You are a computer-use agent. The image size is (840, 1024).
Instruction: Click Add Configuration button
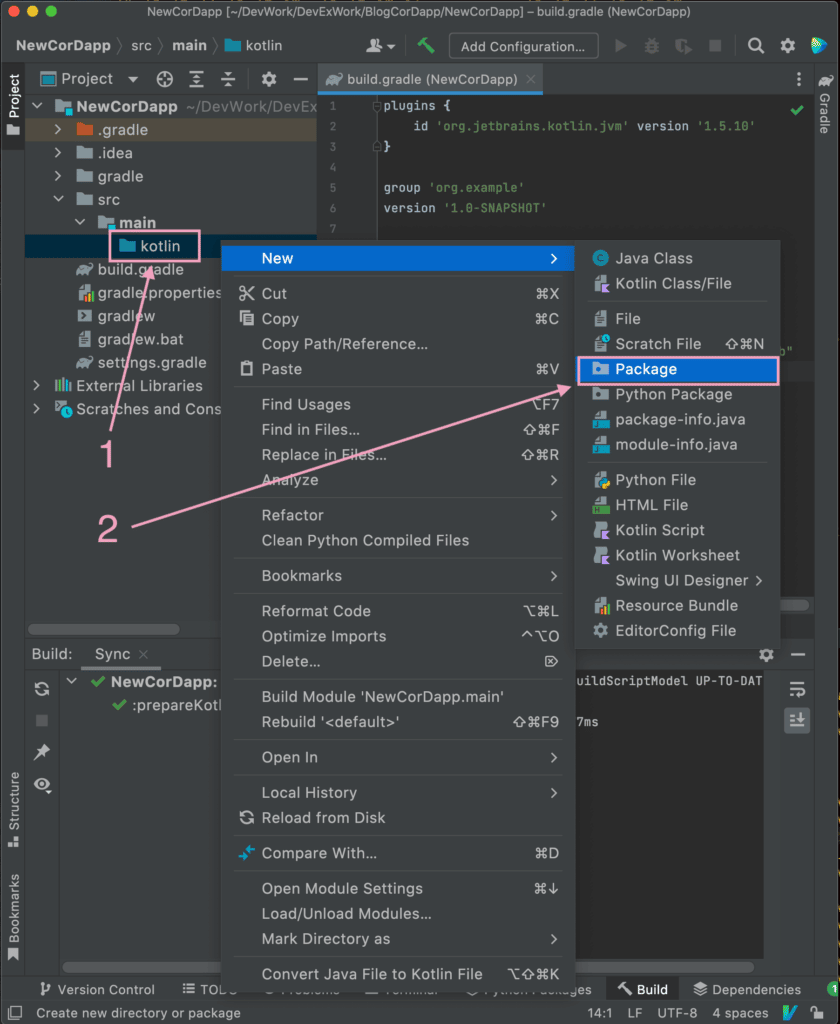point(523,46)
